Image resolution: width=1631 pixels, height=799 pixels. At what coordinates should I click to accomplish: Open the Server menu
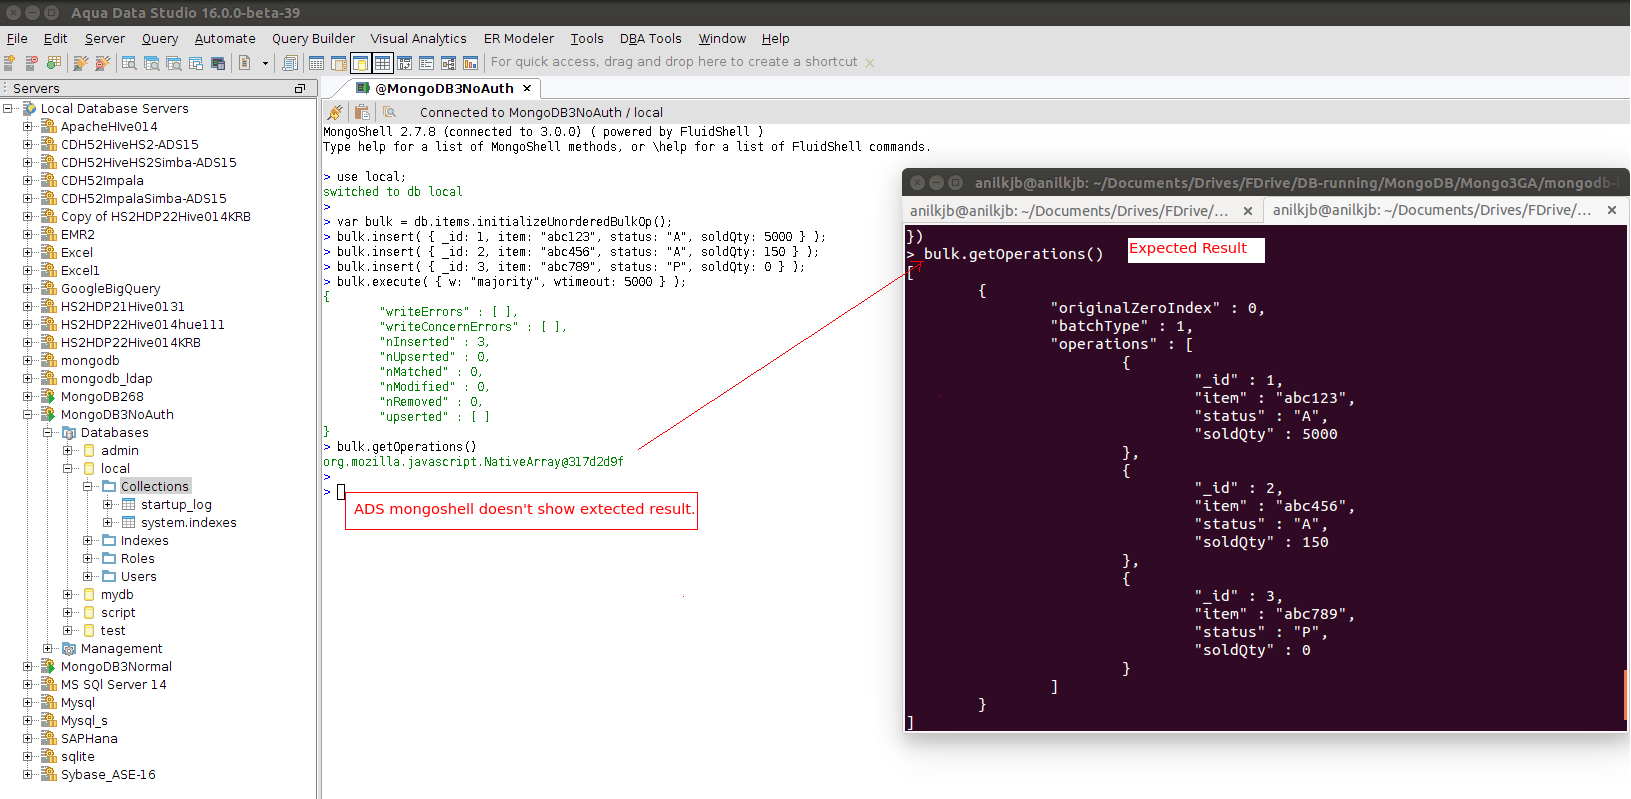click(105, 39)
